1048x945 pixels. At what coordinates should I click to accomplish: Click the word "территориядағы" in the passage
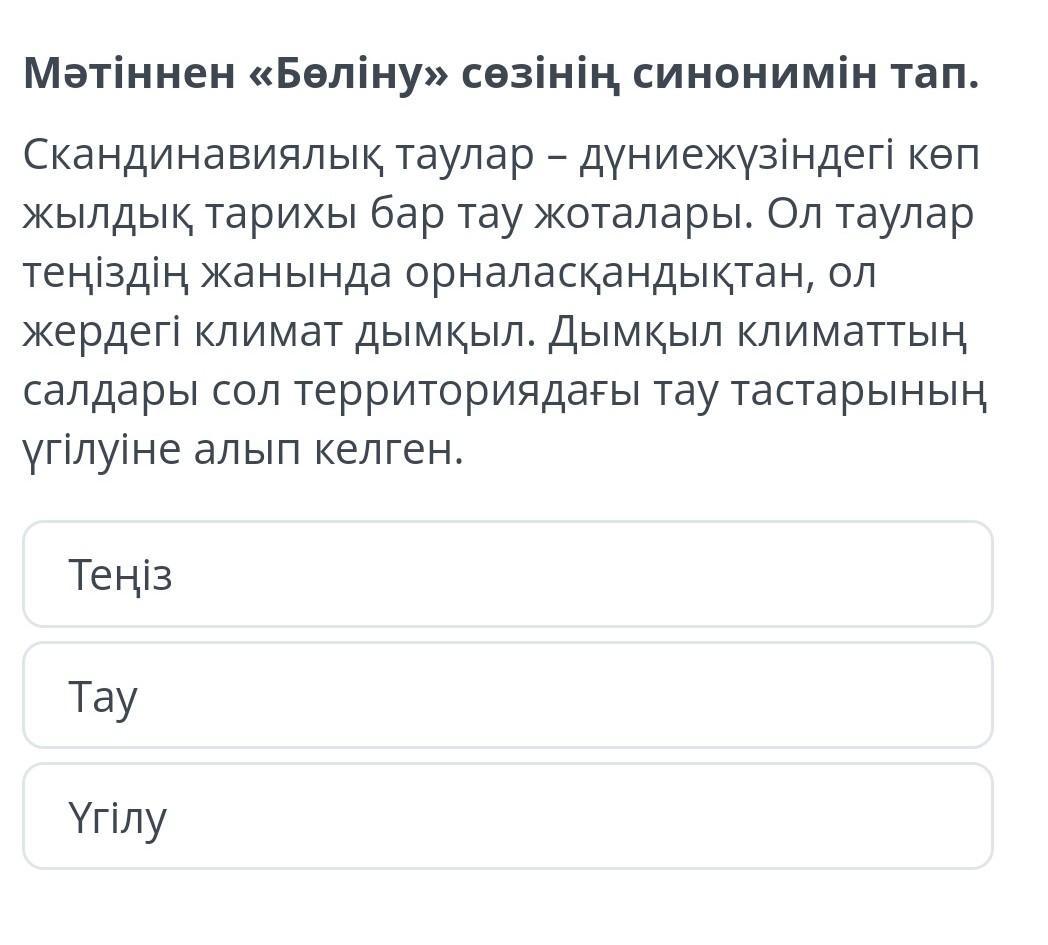467,392
